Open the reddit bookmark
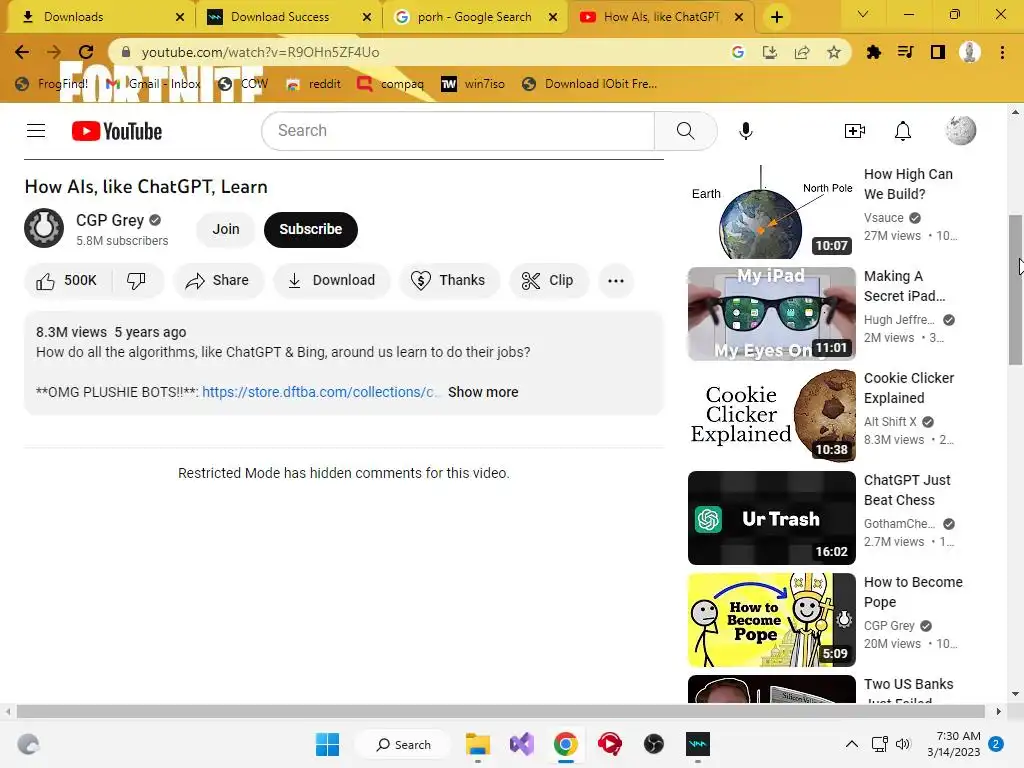This screenshot has height=768, width=1024. coord(313,84)
